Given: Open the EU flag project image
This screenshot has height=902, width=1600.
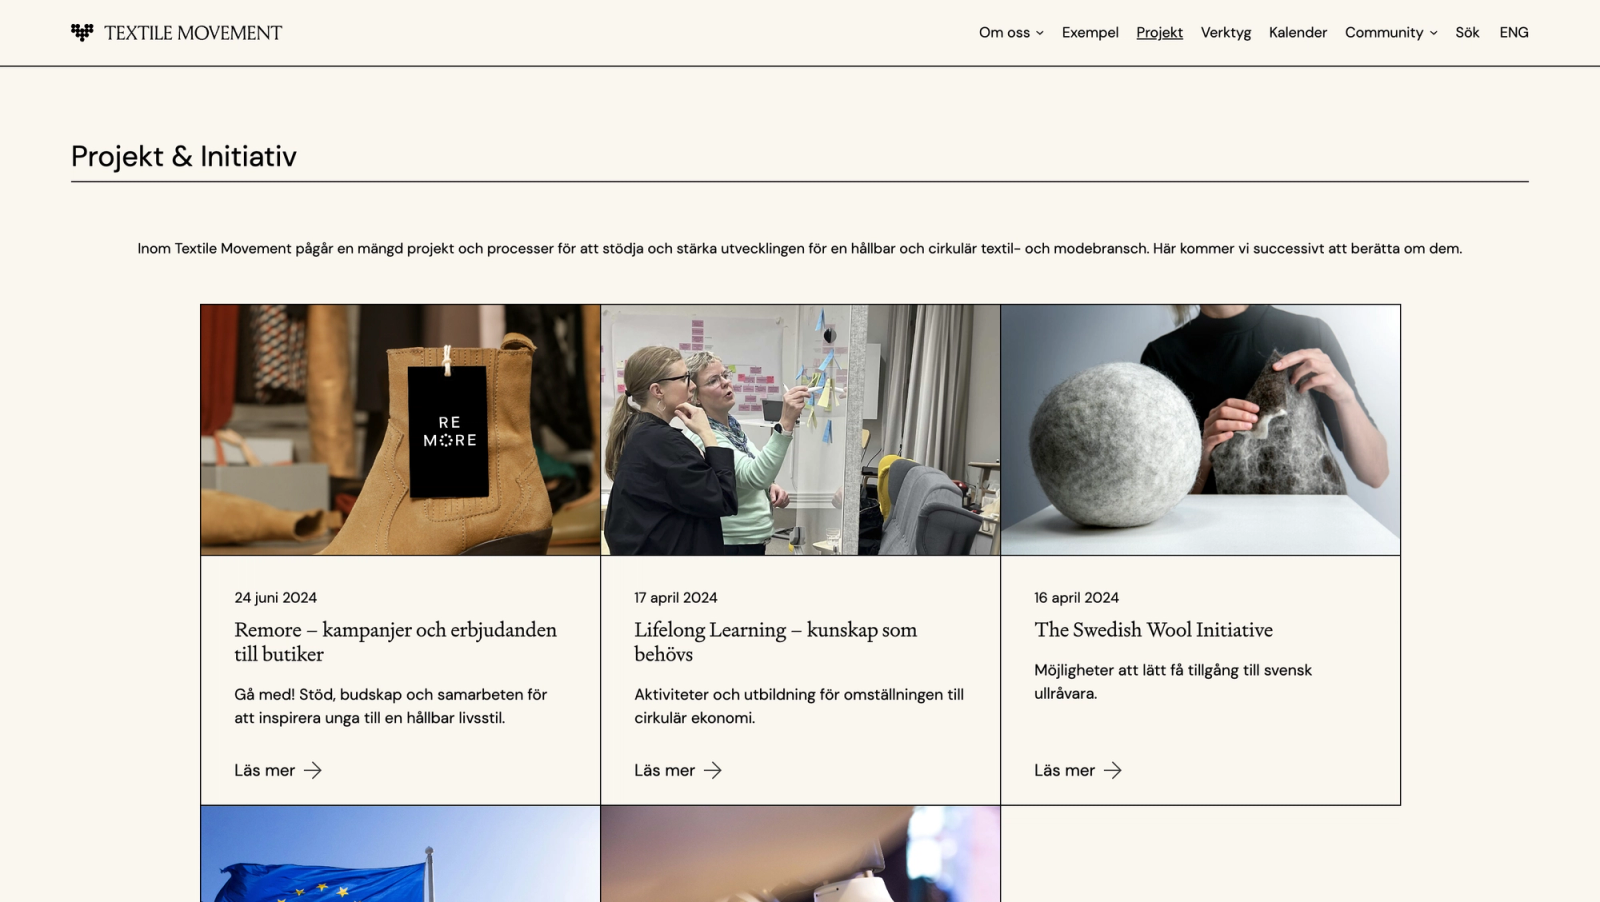Looking at the screenshot, I should (x=400, y=854).
